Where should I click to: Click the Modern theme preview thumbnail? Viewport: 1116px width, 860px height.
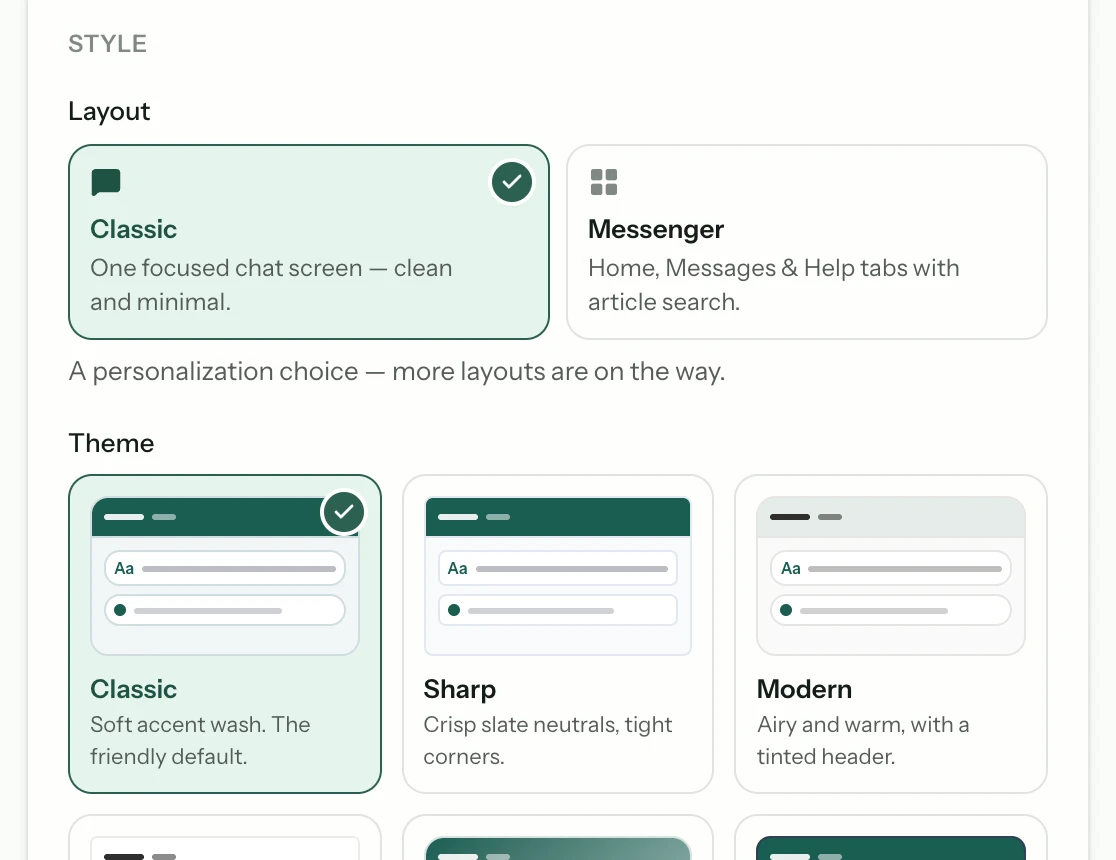click(x=891, y=576)
